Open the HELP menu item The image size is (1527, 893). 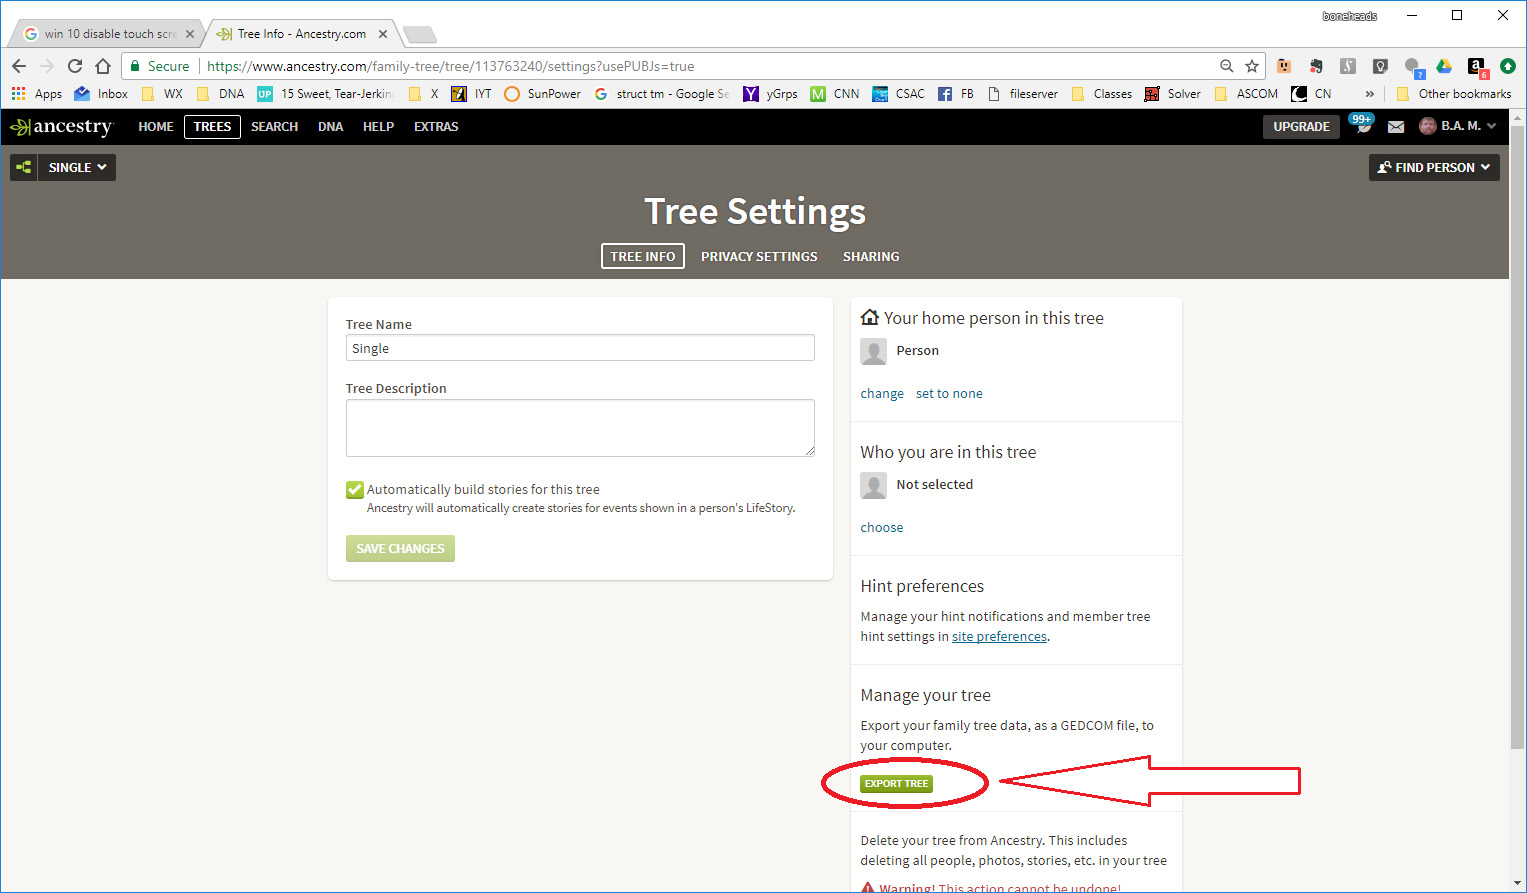tap(378, 127)
